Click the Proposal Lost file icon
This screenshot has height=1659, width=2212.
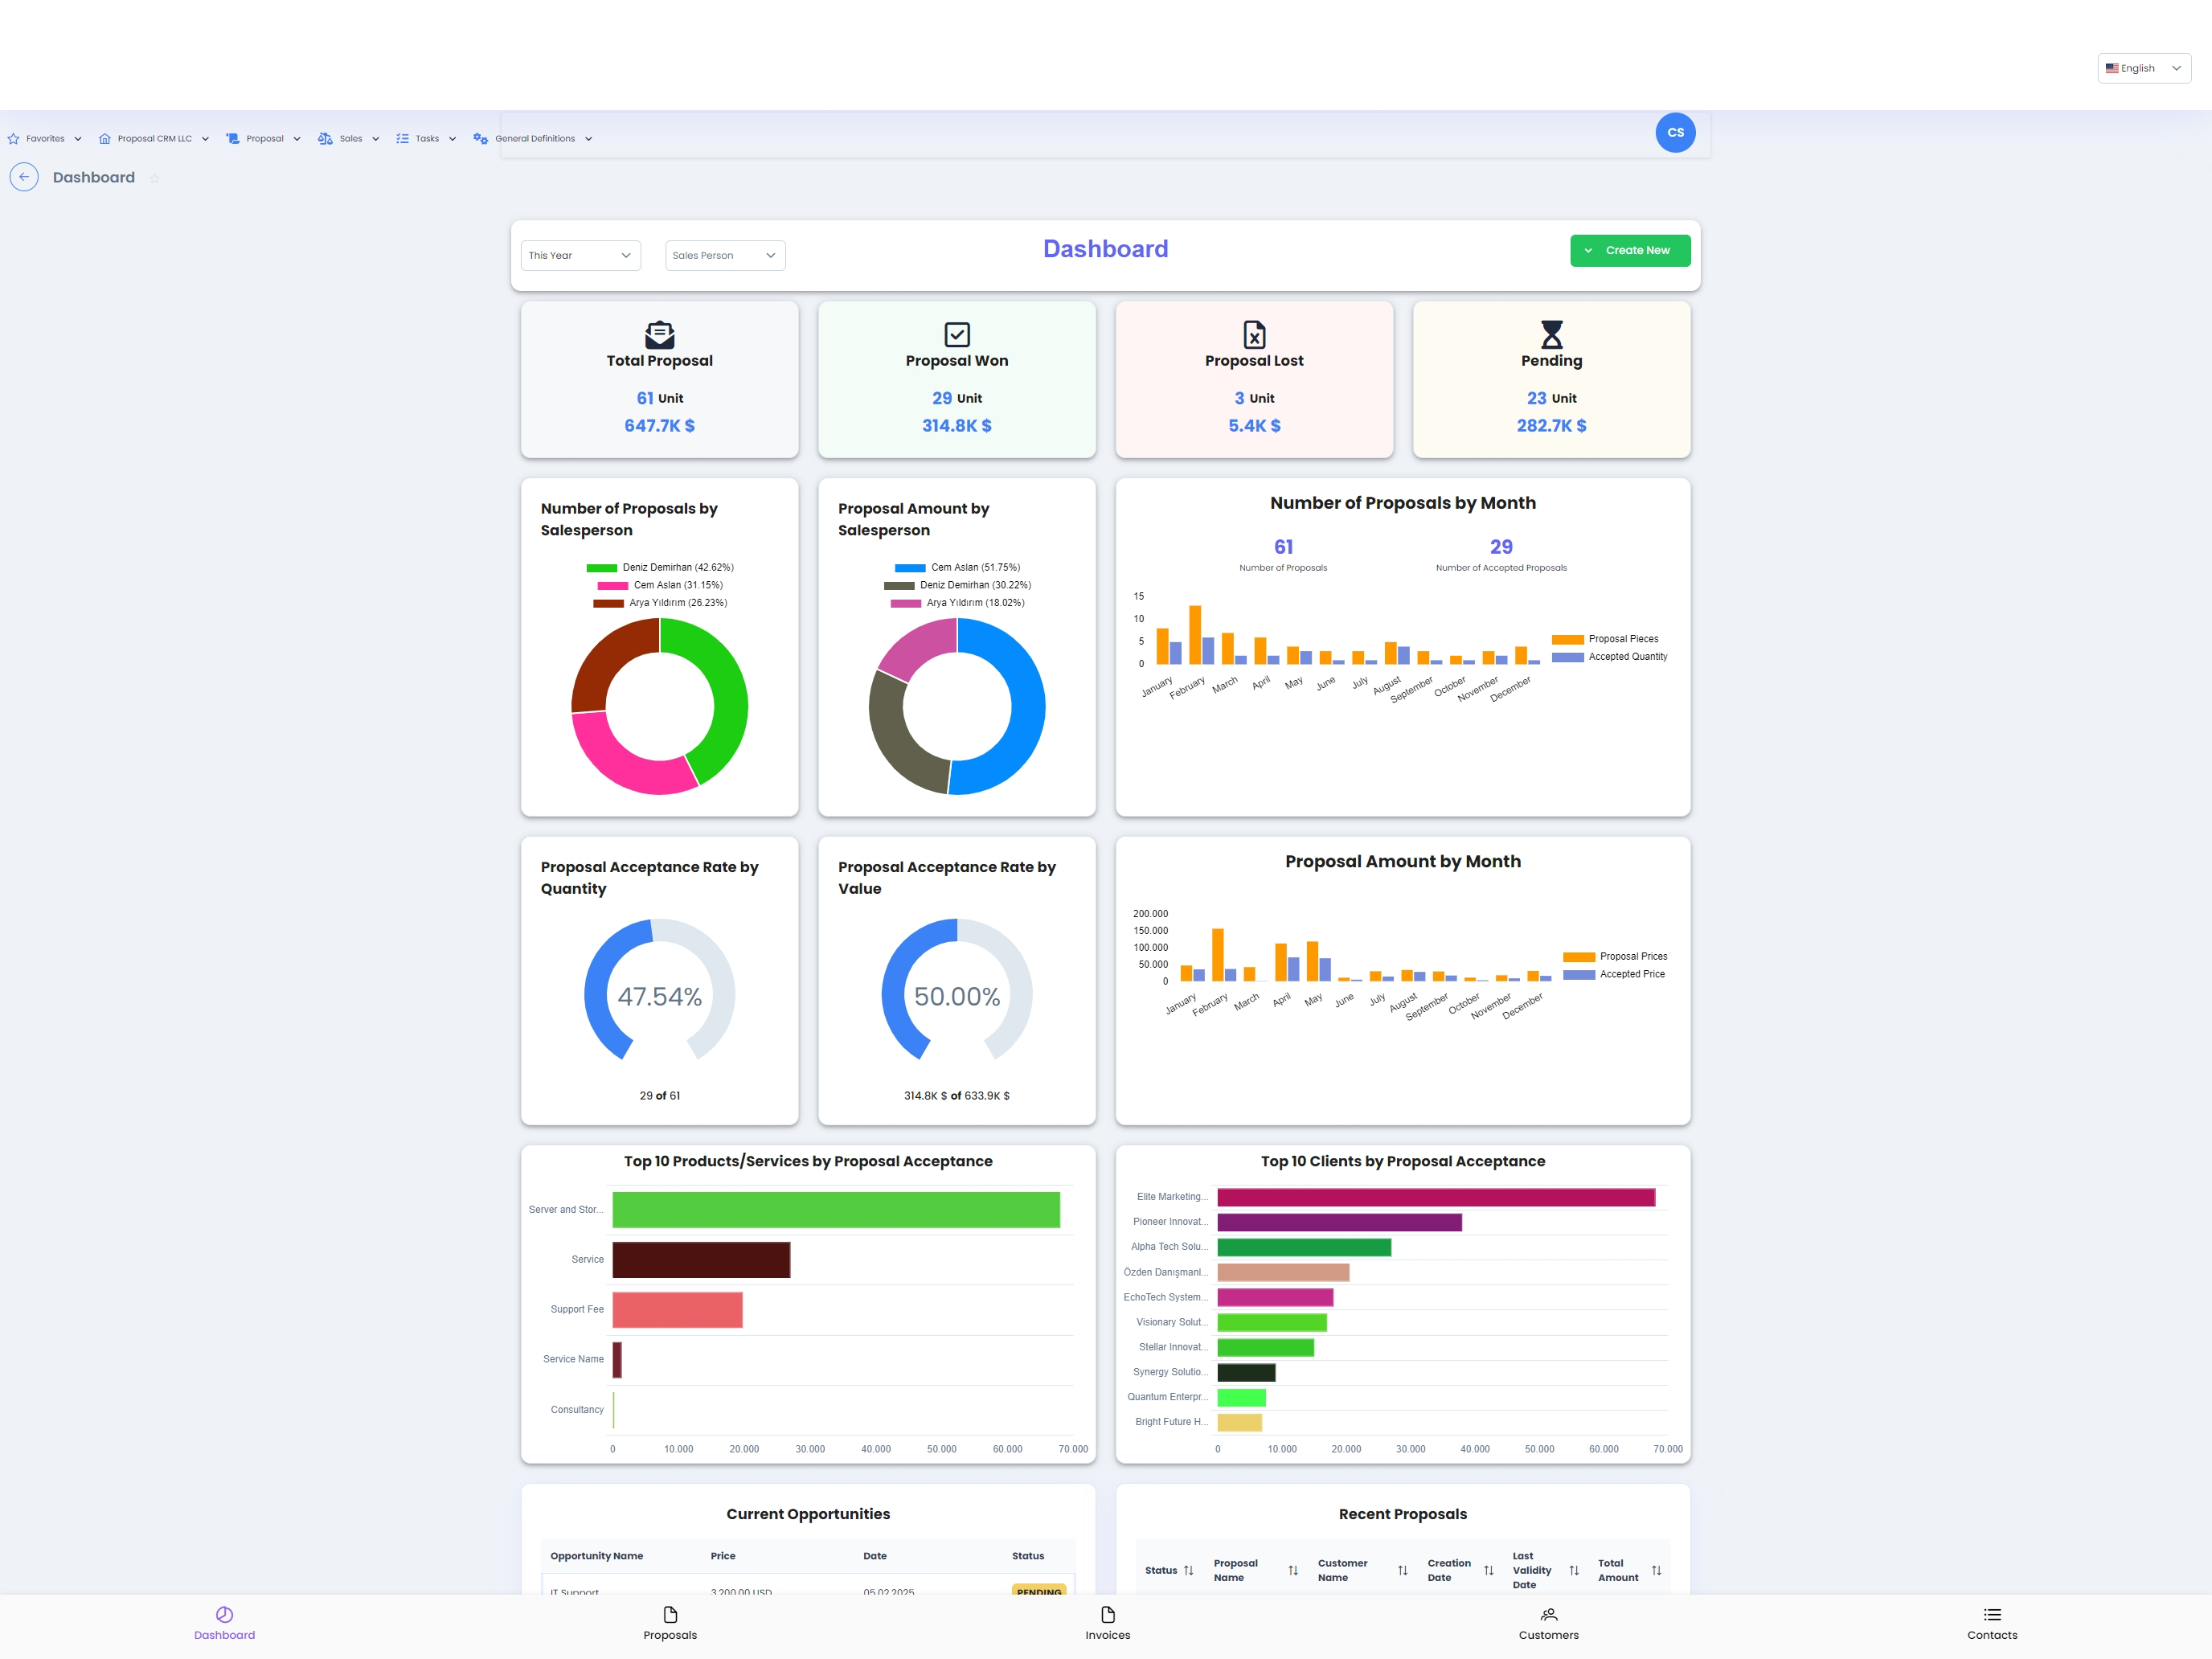[x=1254, y=334]
